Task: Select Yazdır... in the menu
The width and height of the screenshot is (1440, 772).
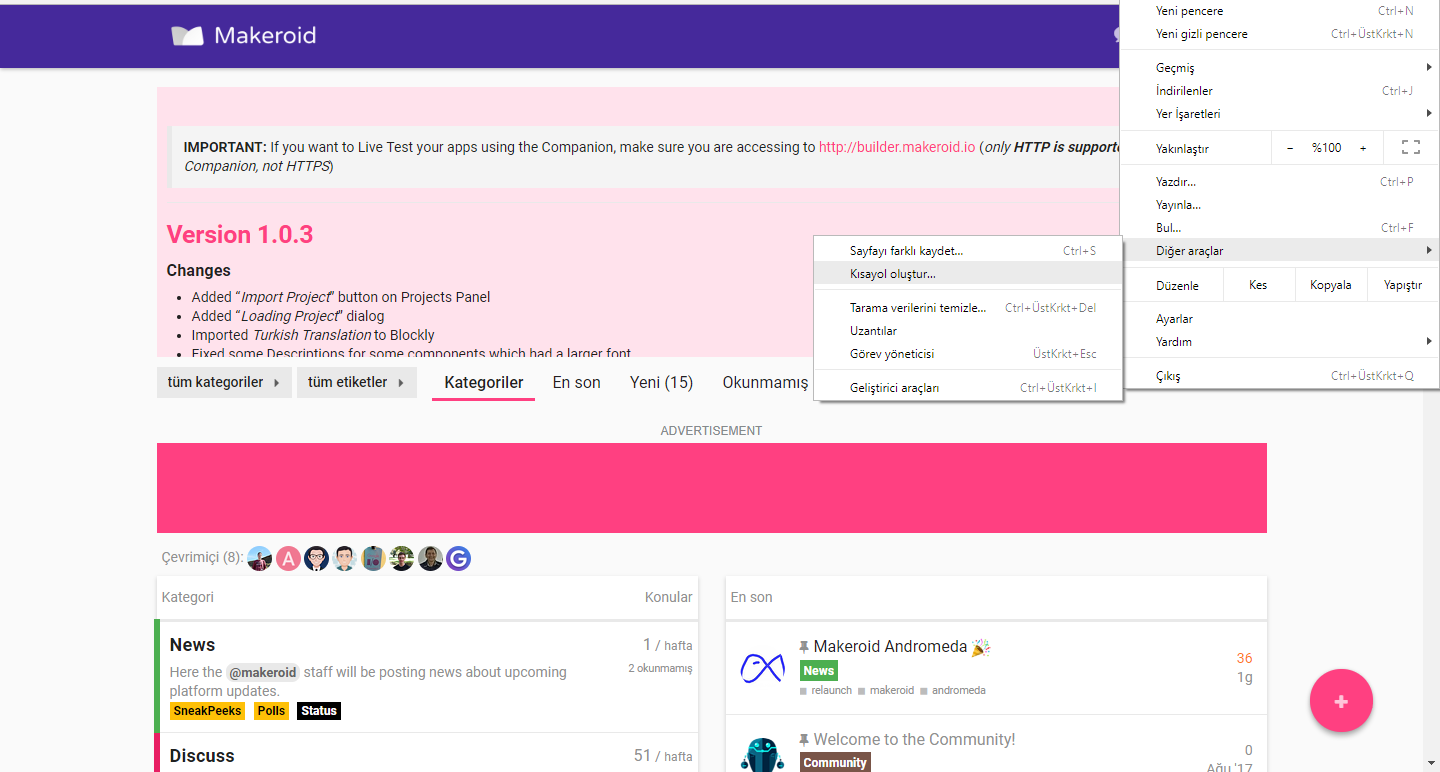Action: pos(1279,182)
